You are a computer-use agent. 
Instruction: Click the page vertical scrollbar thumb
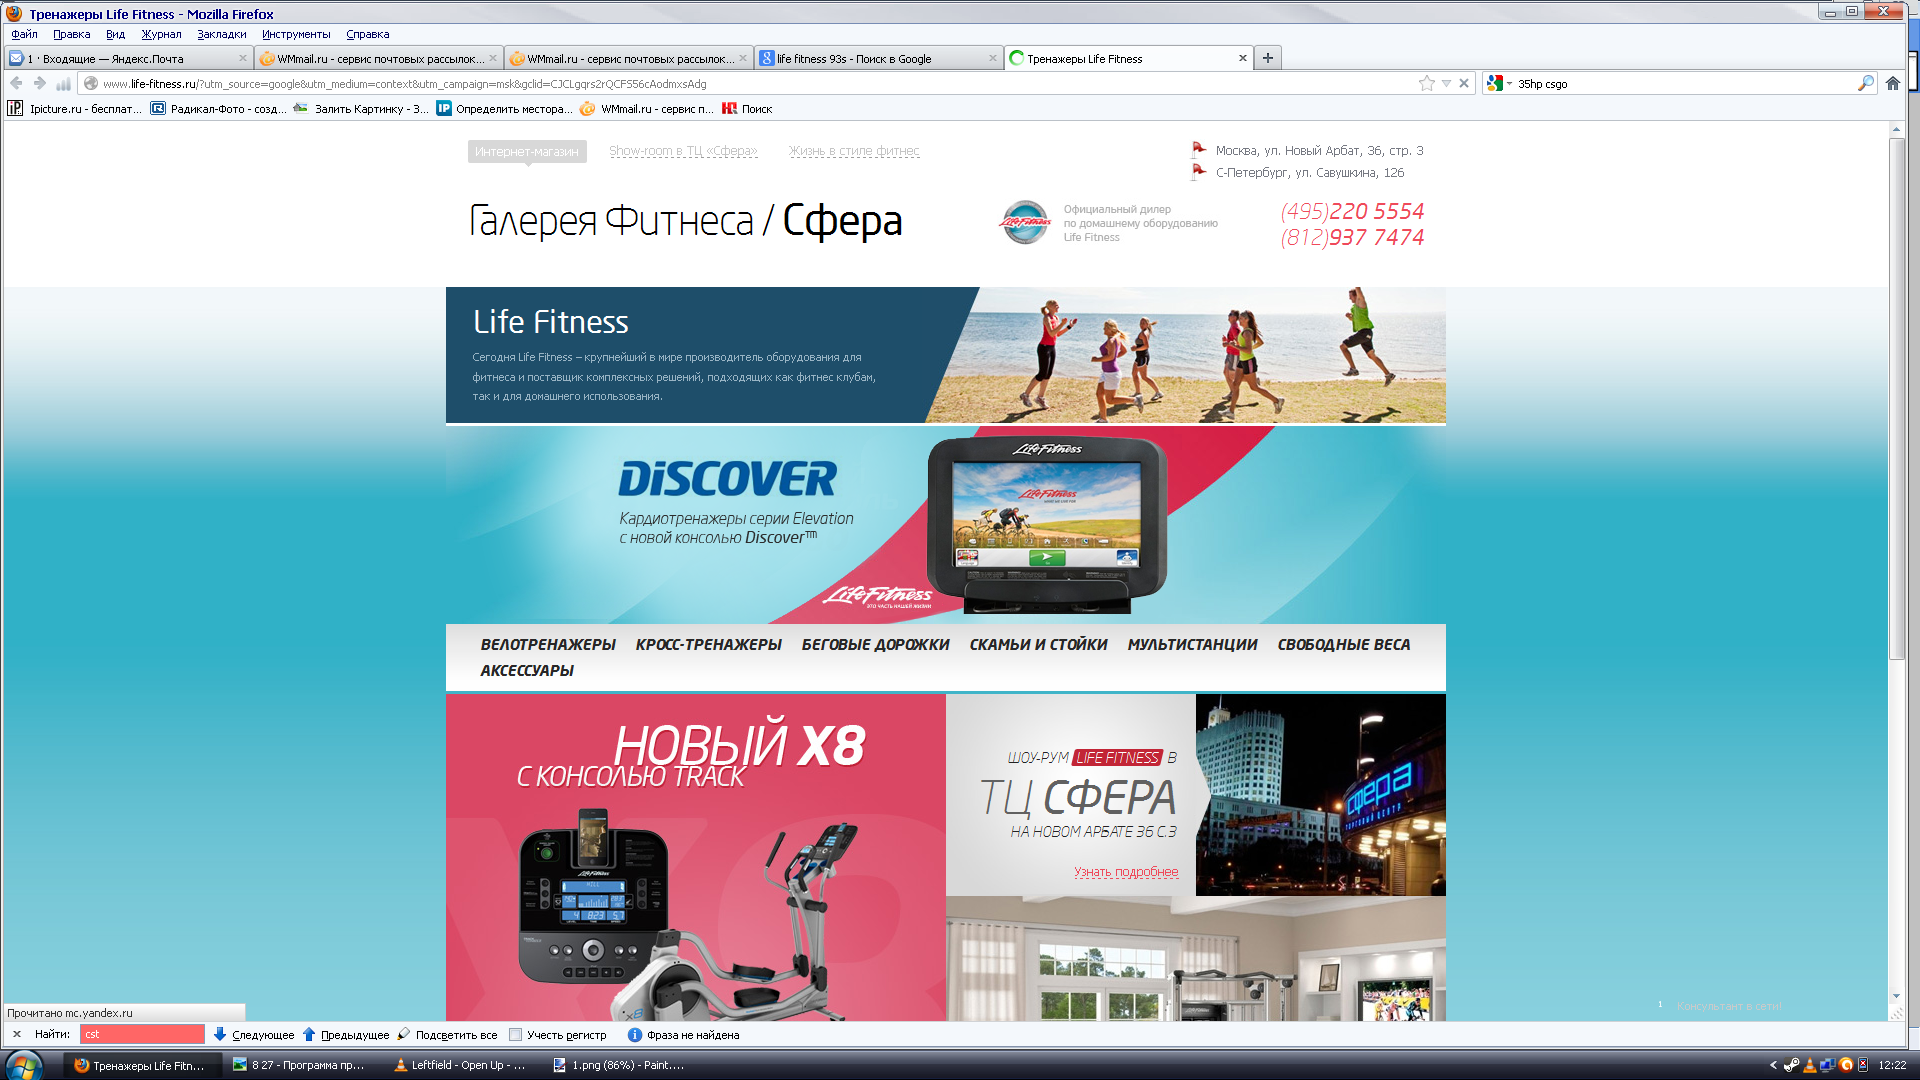1896,400
